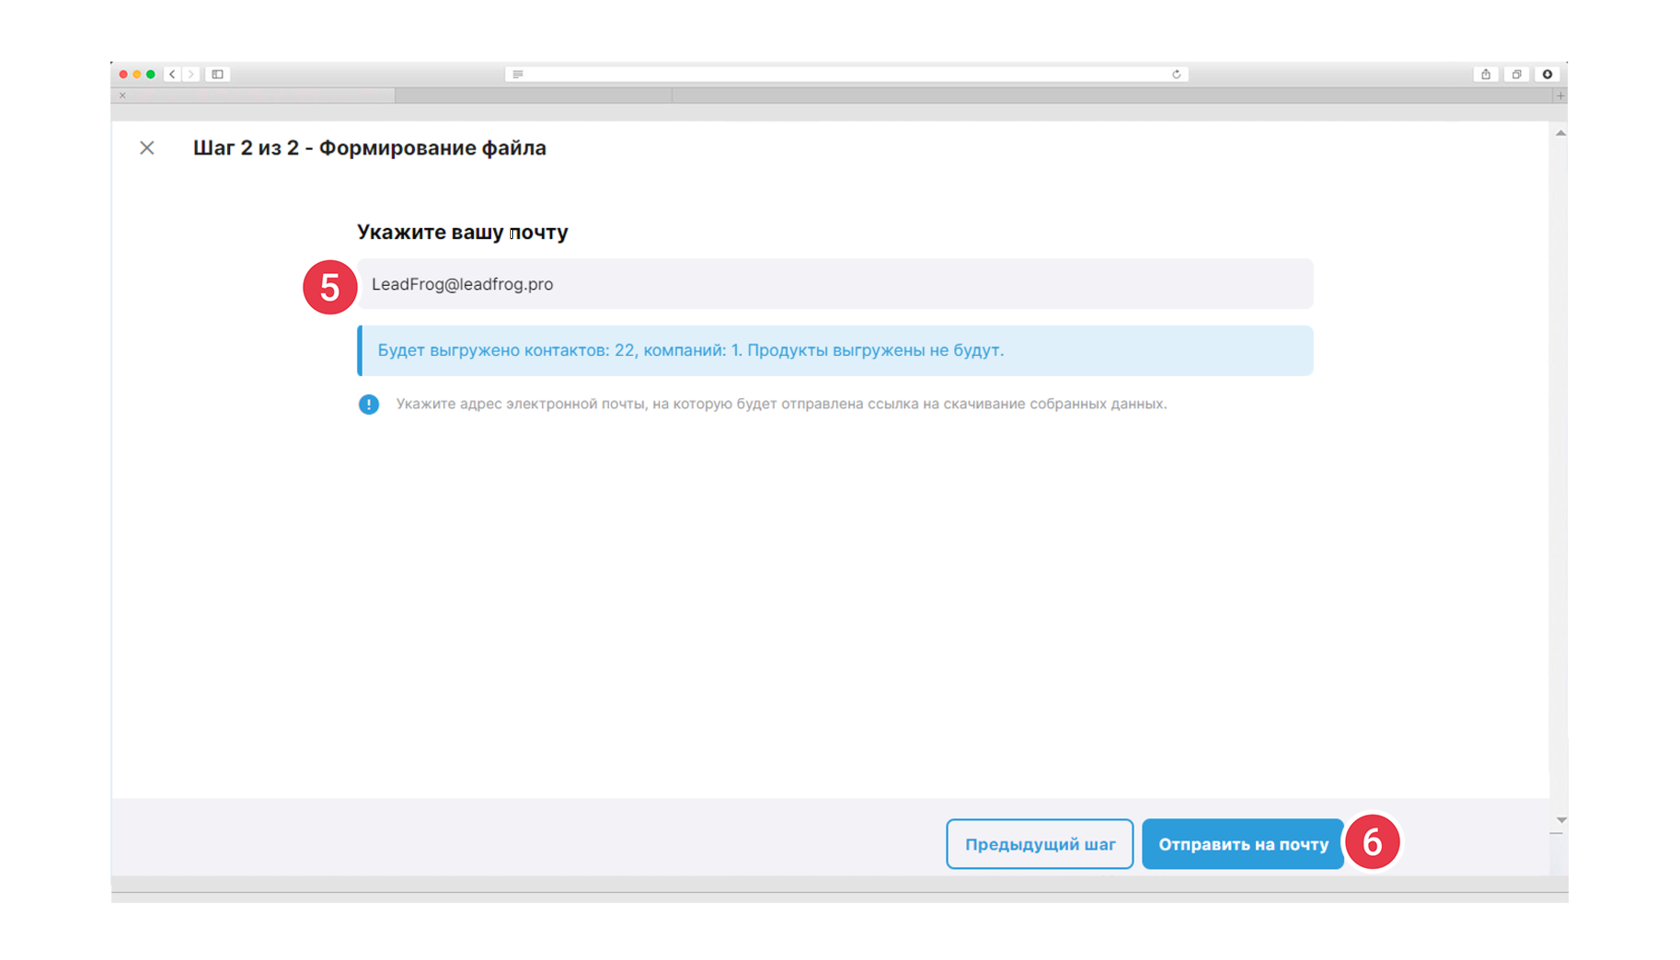Click the browser address bar

point(847,74)
